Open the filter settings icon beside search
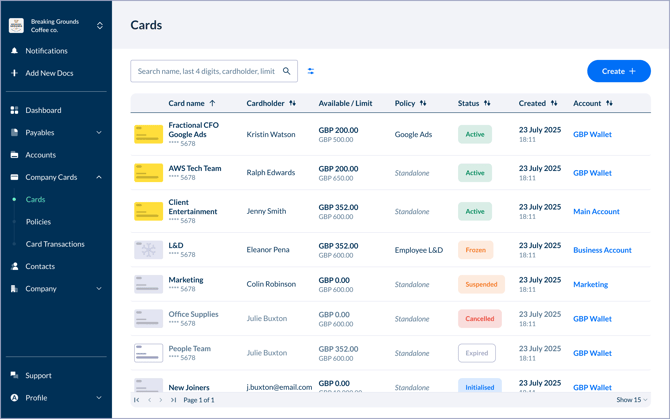Image resolution: width=670 pixels, height=419 pixels. 311,72
